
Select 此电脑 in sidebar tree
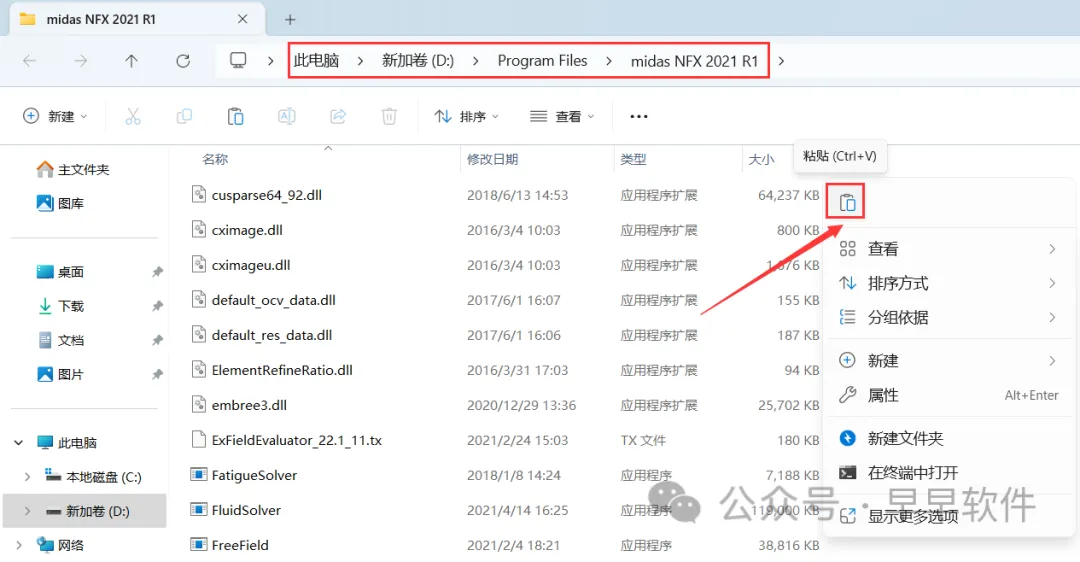click(67, 442)
